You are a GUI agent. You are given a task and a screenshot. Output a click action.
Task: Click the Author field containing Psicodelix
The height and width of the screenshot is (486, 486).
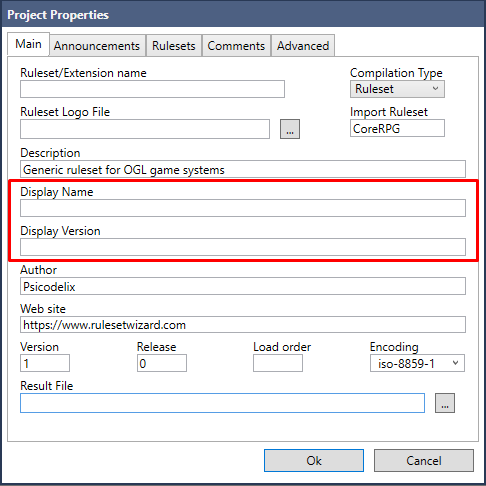pyautogui.click(x=243, y=286)
